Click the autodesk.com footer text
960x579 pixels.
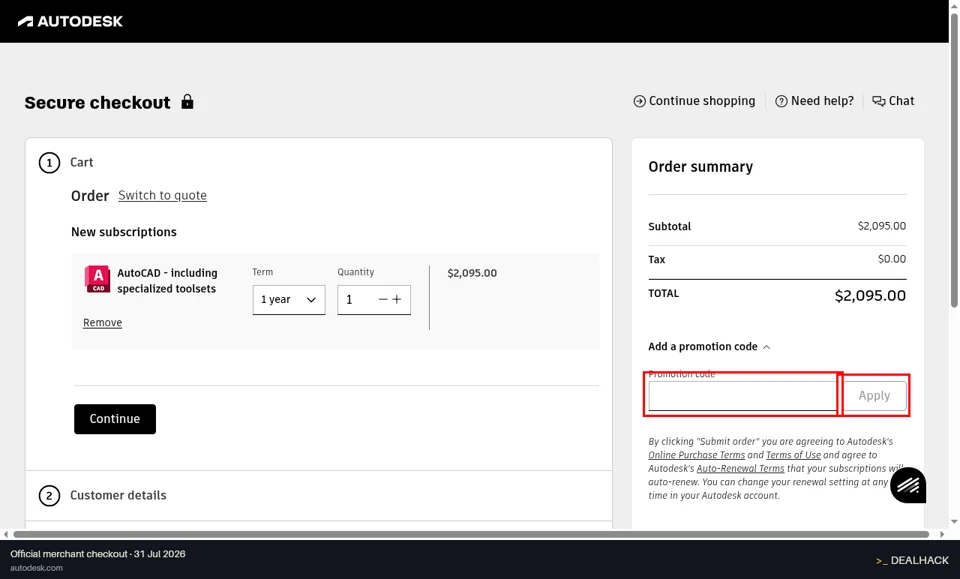(x=37, y=568)
